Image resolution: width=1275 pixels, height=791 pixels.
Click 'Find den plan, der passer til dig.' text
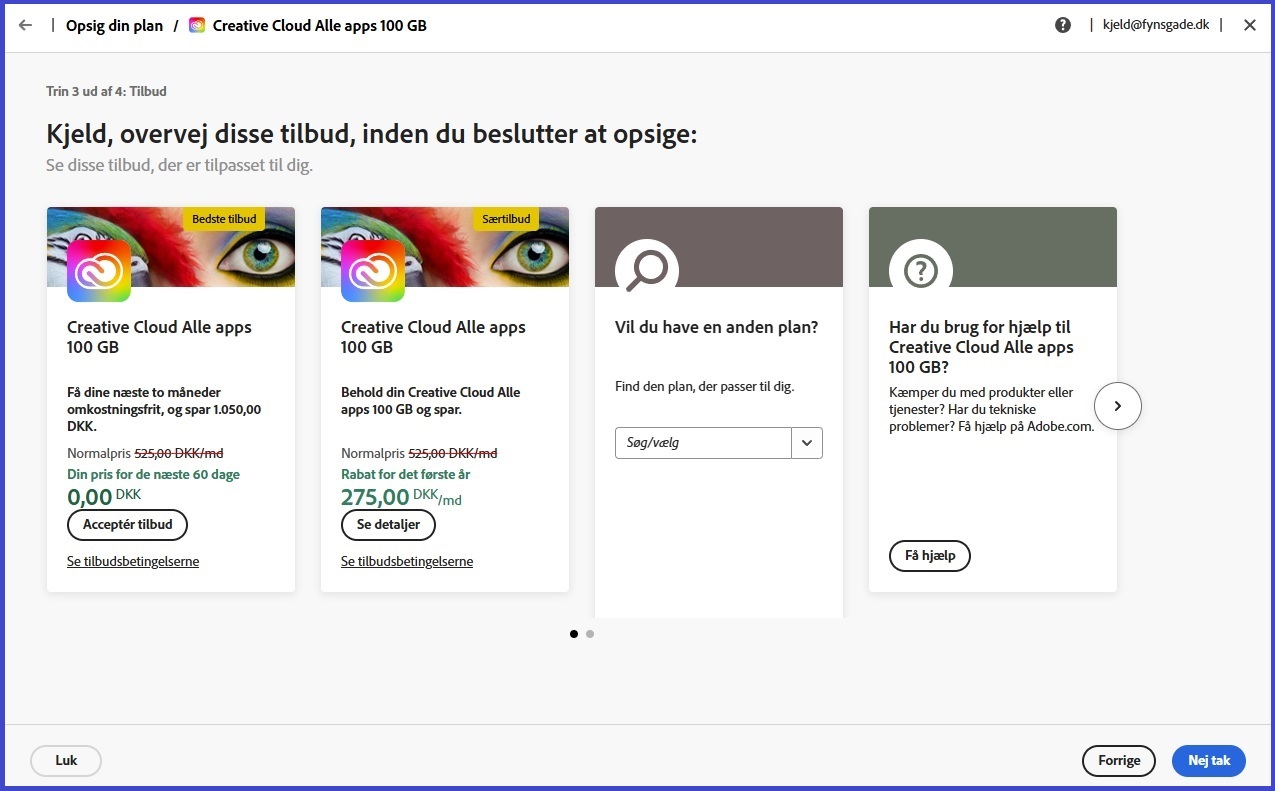704,386
